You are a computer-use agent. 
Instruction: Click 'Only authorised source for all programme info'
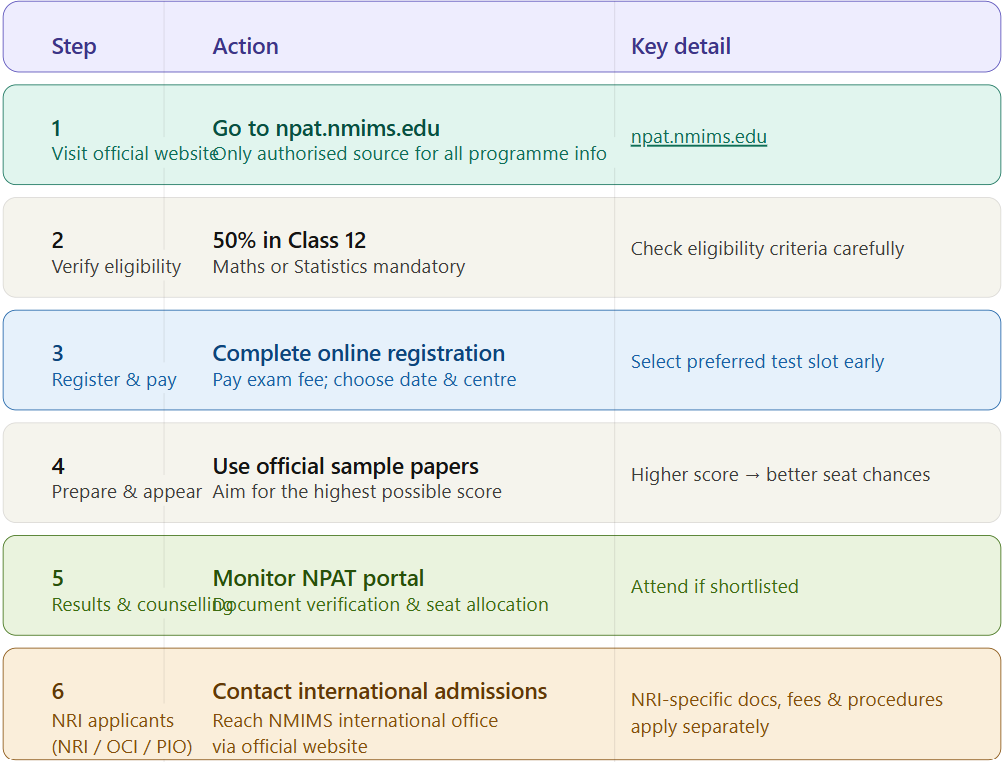point(410,154)
